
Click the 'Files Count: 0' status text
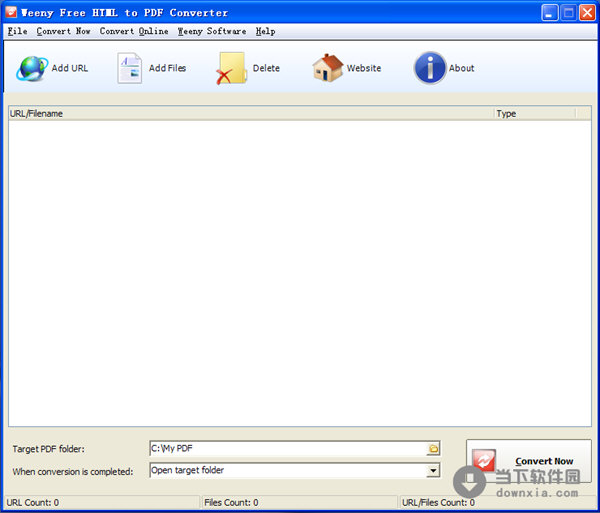tap(231, 502)
